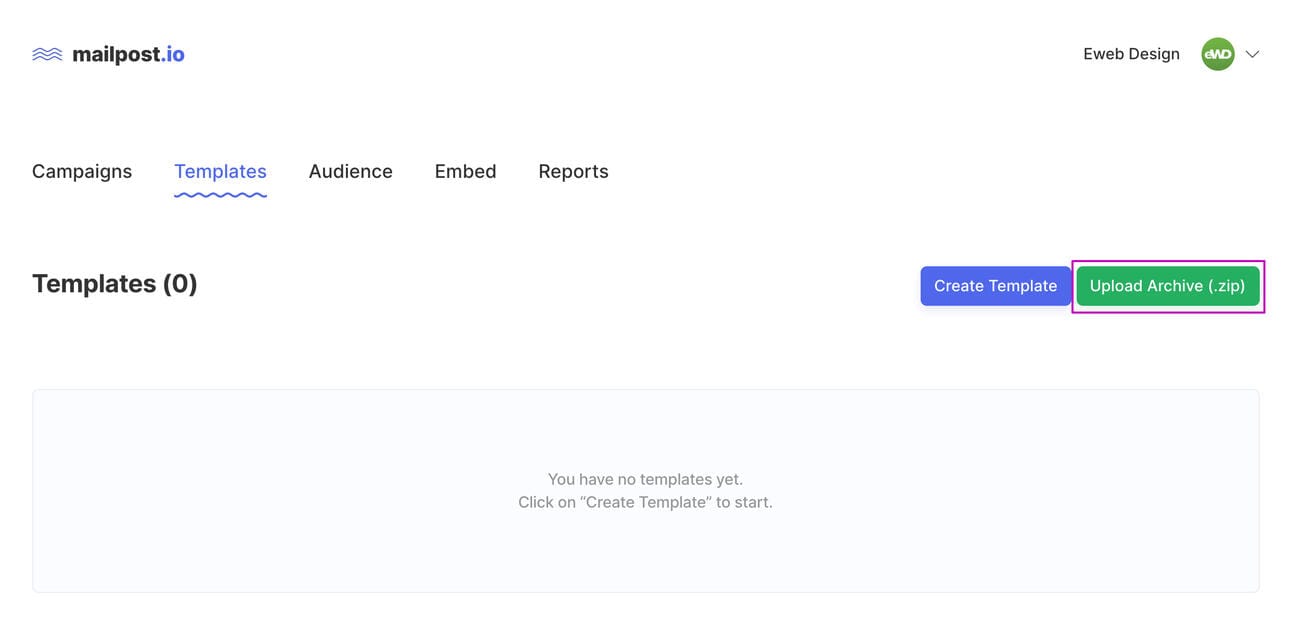The image size is (1292, 621).
Task: Click Upload Archive (.zip) button
Action: click(1167, 286)
